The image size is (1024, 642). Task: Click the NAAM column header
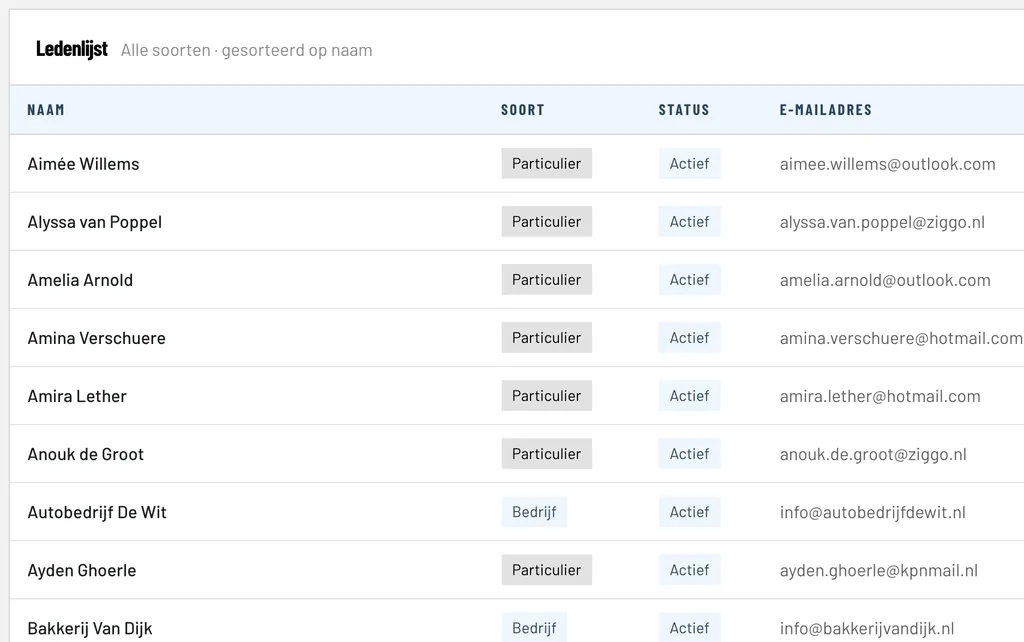[46, 110]
